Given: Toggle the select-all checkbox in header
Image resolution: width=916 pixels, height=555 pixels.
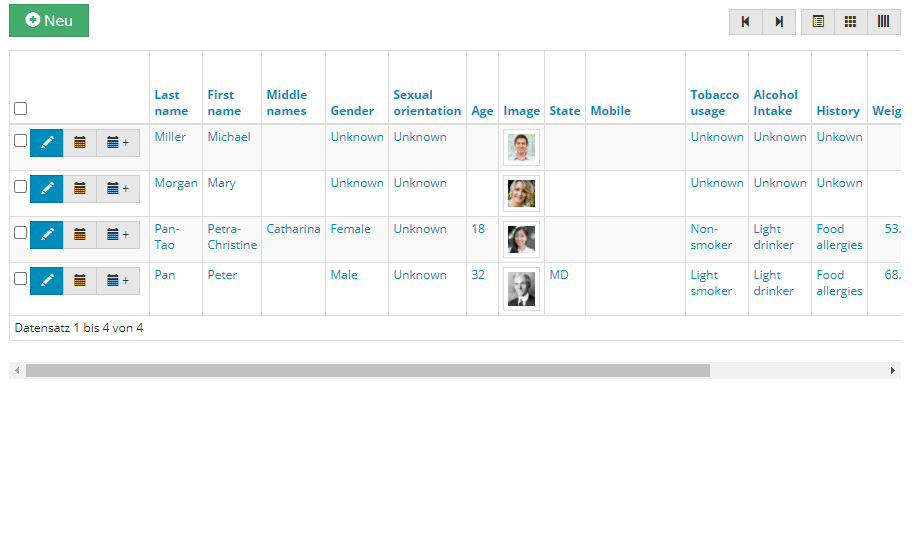Looking at the screenshot, I should 20,109.
